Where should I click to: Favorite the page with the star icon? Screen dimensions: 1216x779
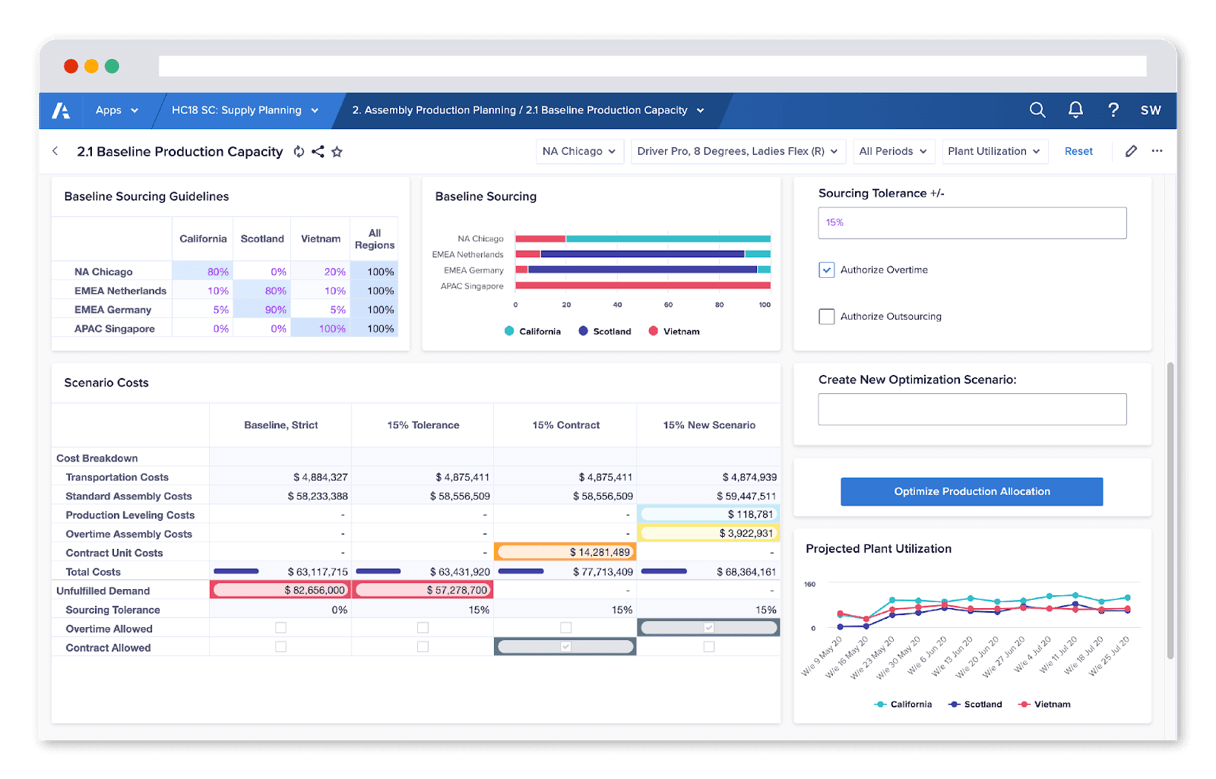coord(336,151)
